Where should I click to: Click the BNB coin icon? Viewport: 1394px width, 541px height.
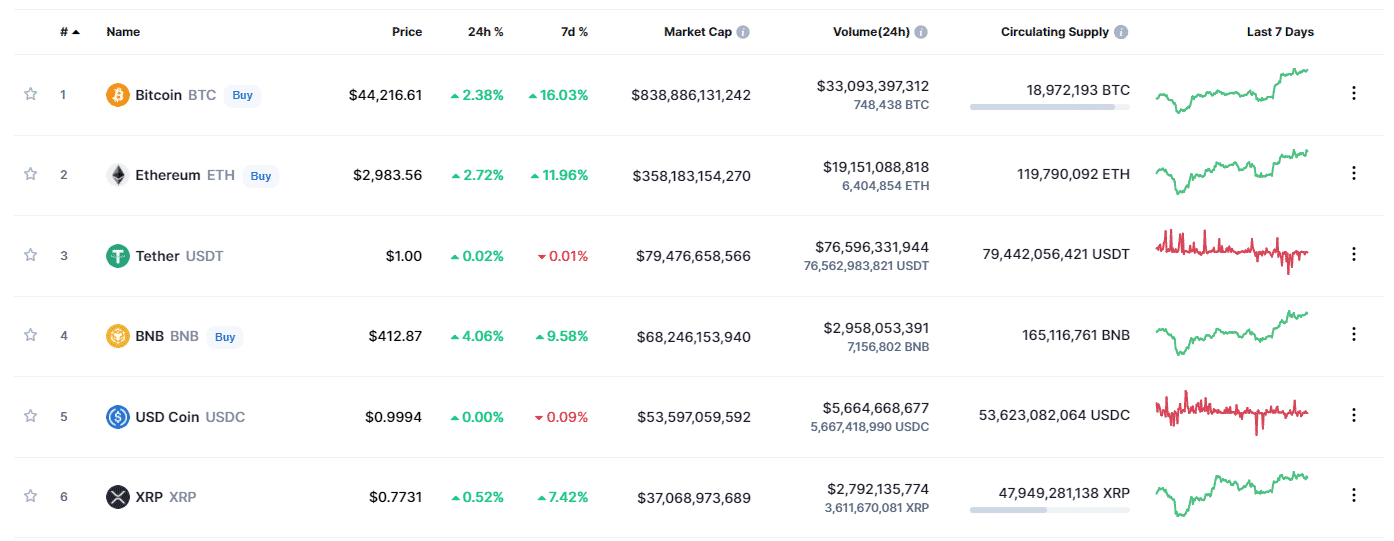pyautogui.click(x=118, y=336)
